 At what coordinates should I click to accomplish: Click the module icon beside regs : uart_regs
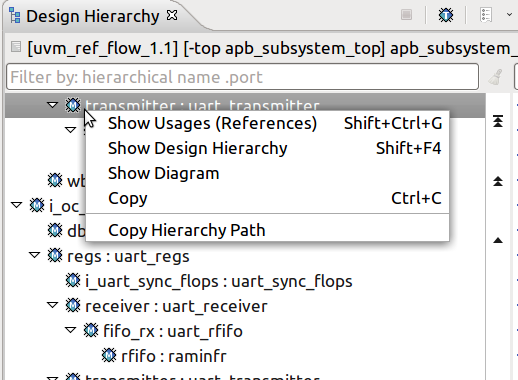(x=55, y=256)
